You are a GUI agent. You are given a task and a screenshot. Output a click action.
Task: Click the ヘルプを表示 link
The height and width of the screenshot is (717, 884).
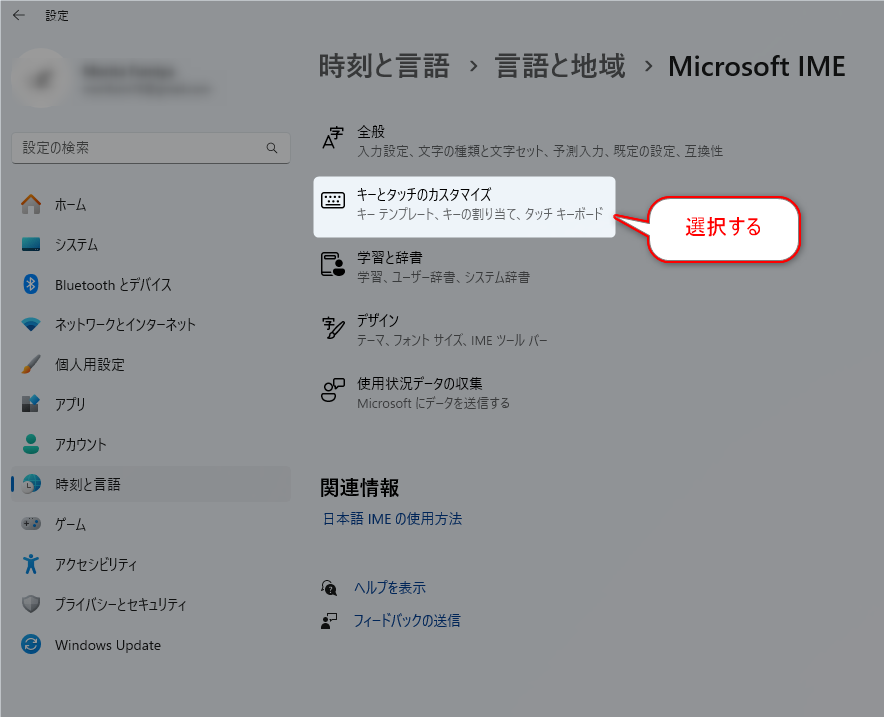[x=390, y=588]
